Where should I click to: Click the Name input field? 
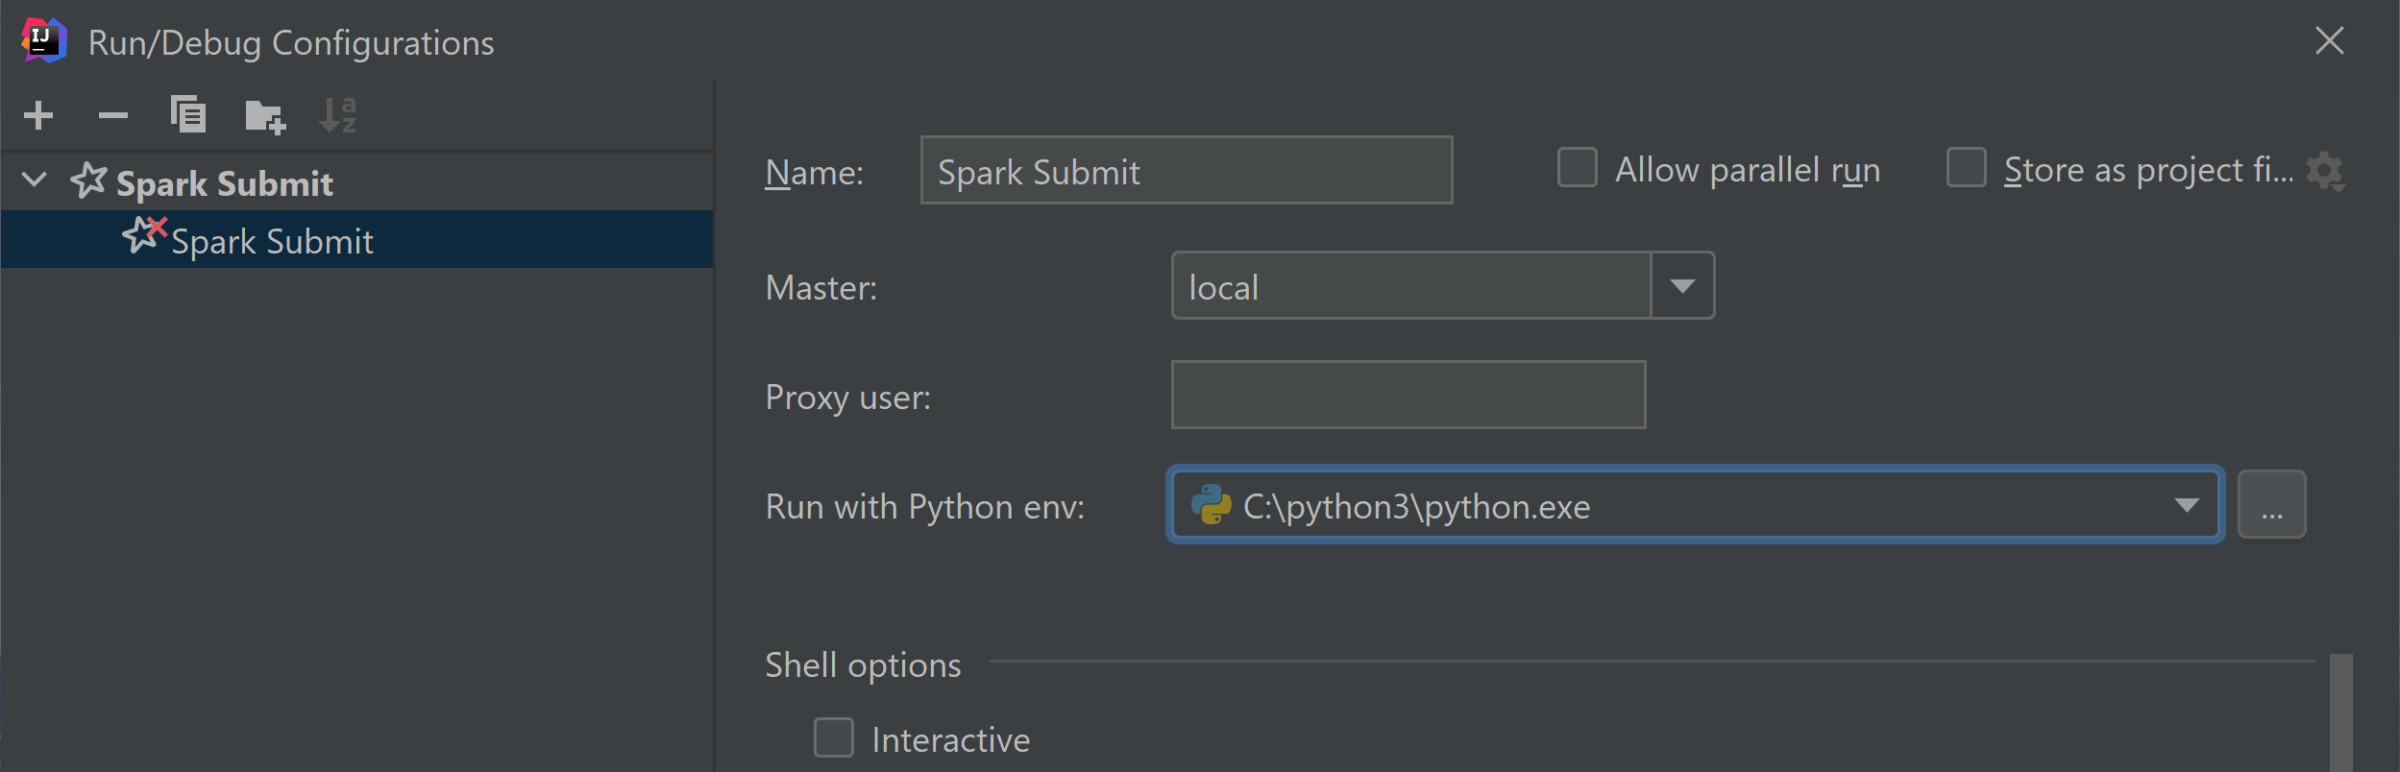tap(1186, 171)
